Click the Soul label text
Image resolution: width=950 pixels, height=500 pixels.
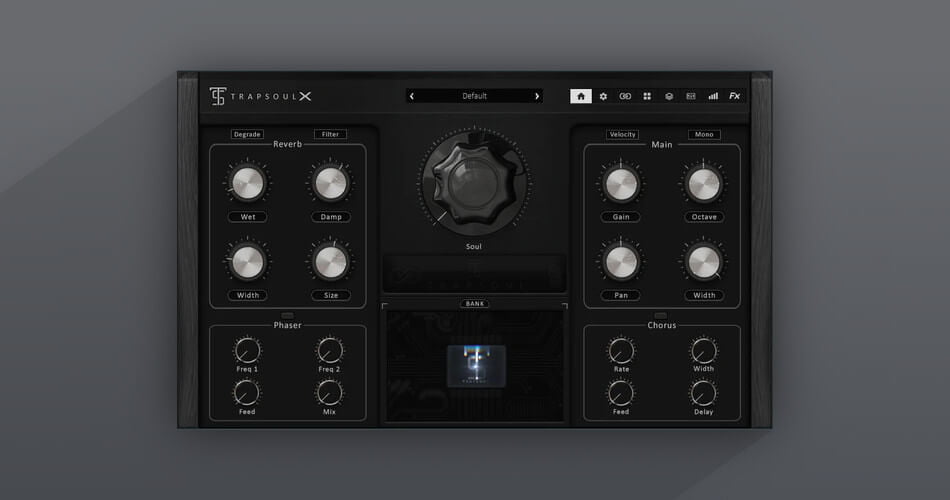coord(474,247)
